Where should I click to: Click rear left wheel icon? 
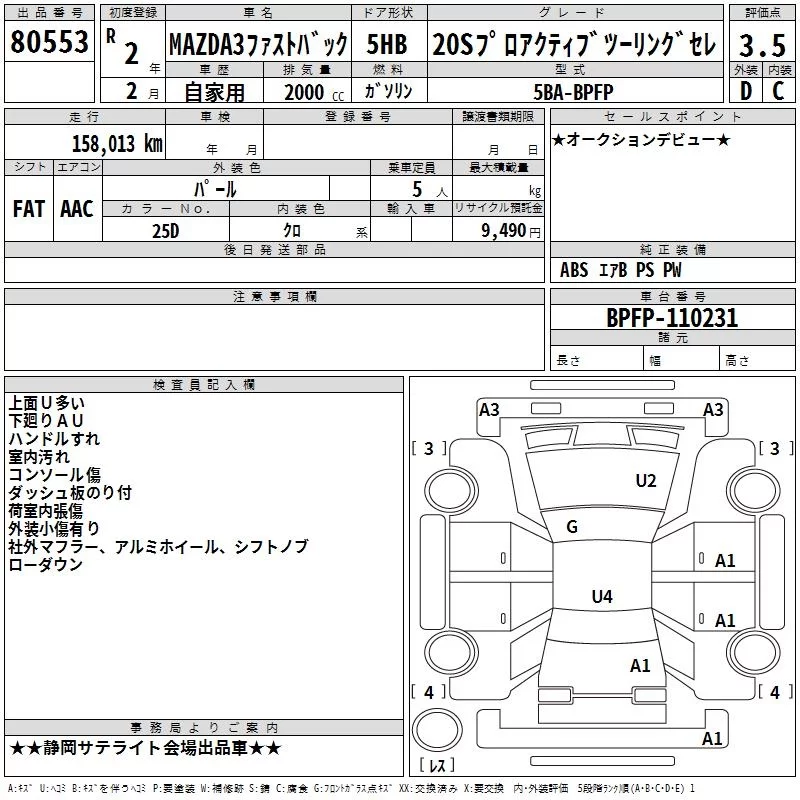click(x=451, y=652)
